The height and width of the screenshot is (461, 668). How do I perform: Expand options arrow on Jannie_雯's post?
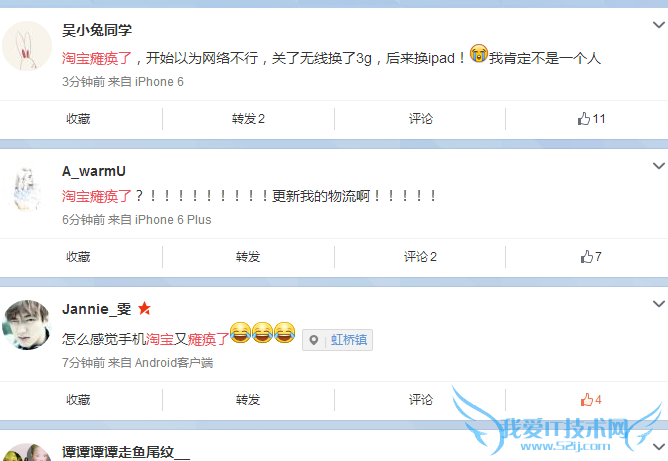659,304
